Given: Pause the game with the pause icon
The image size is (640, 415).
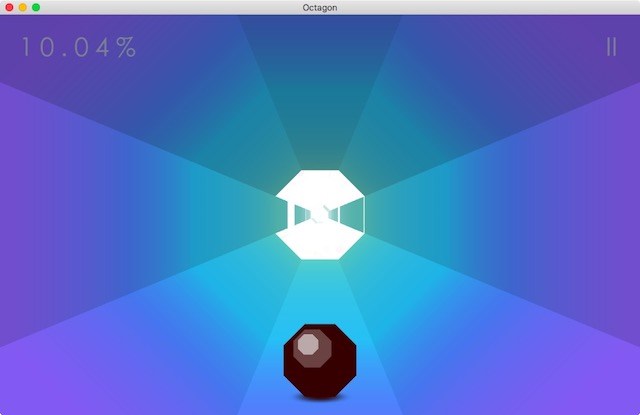Looking at the screenshot, I should pos(611,47).
